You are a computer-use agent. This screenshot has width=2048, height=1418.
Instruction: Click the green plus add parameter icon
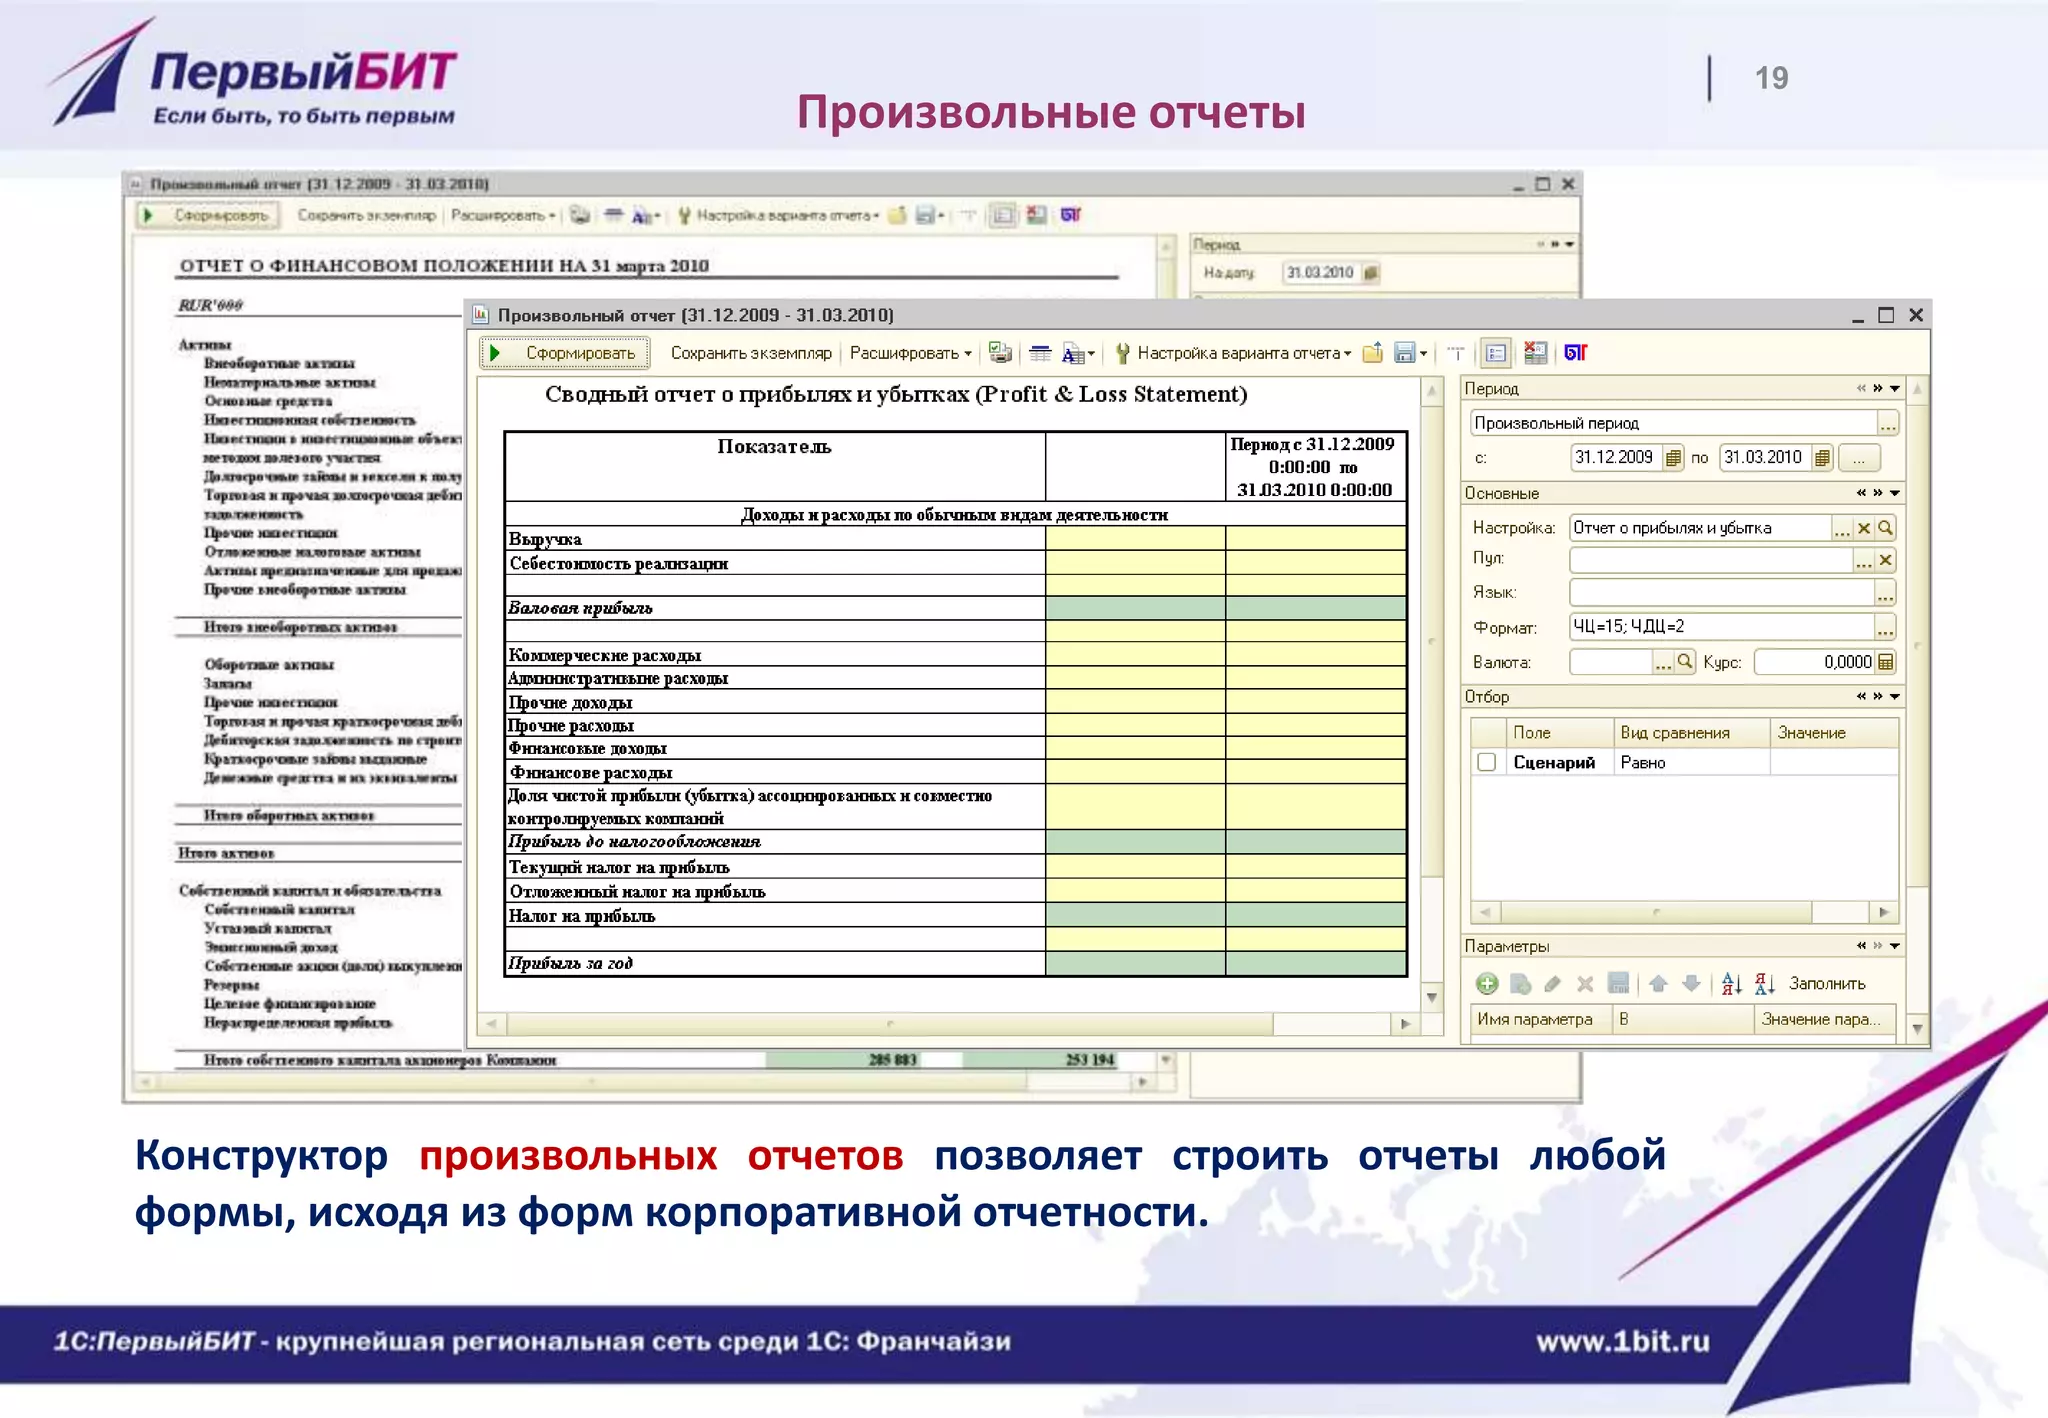pyautogui.click(x=1487, y=984)
